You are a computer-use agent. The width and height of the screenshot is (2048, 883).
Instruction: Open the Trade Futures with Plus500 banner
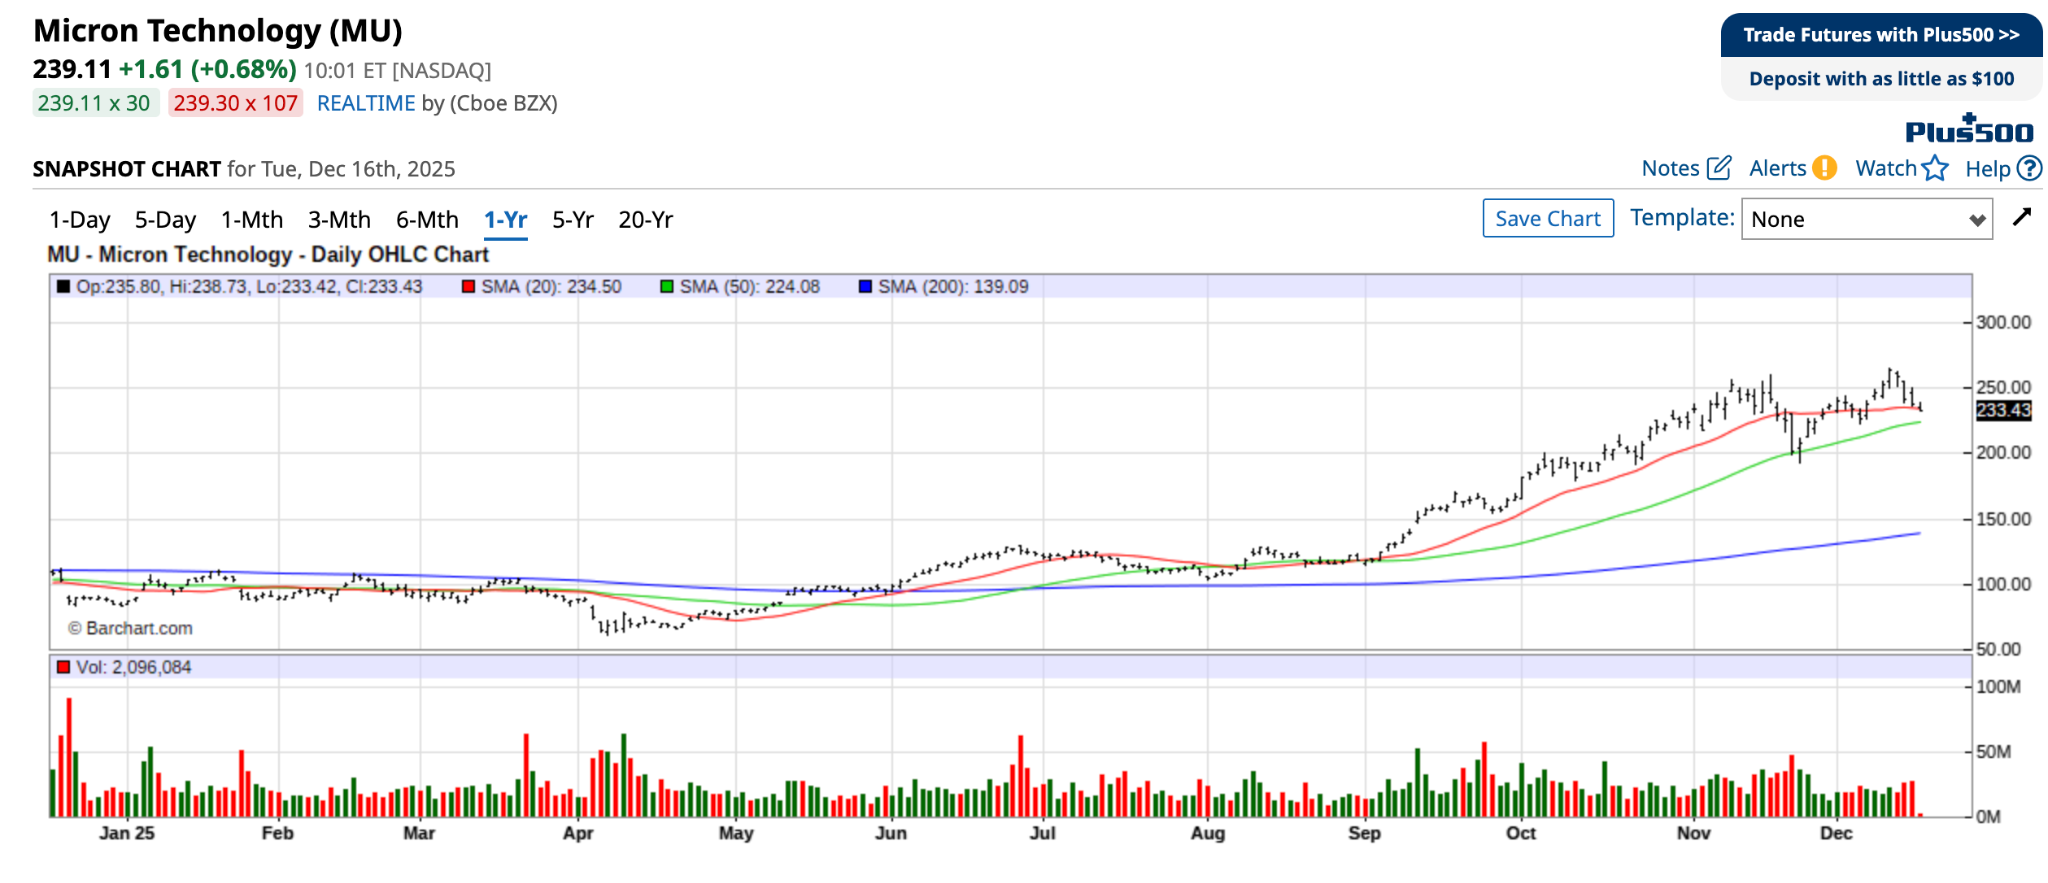pos(1881,35)
